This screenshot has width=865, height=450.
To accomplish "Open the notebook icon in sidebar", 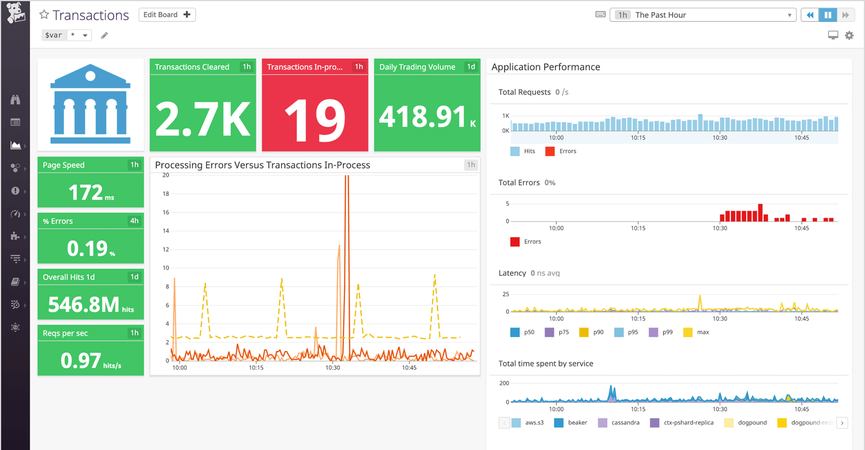I will pos(15,281).
